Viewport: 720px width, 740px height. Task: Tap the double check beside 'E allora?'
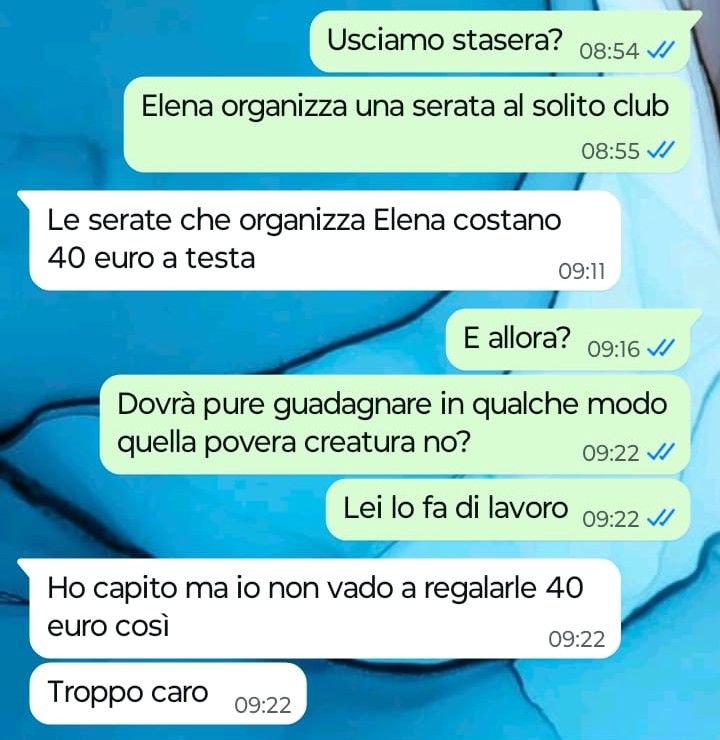point(660,348)
